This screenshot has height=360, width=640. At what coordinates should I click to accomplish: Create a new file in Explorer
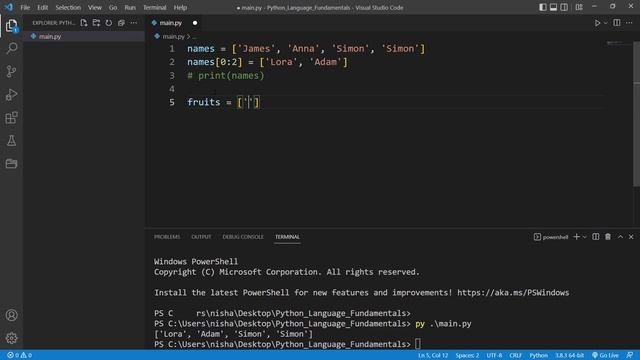(84, 23)
